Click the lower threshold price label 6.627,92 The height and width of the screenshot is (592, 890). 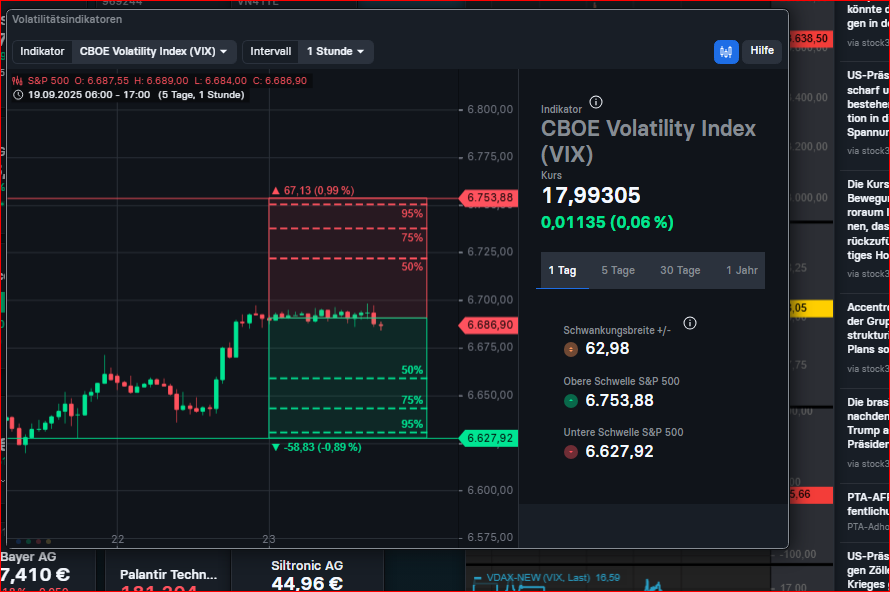point(490,438)
